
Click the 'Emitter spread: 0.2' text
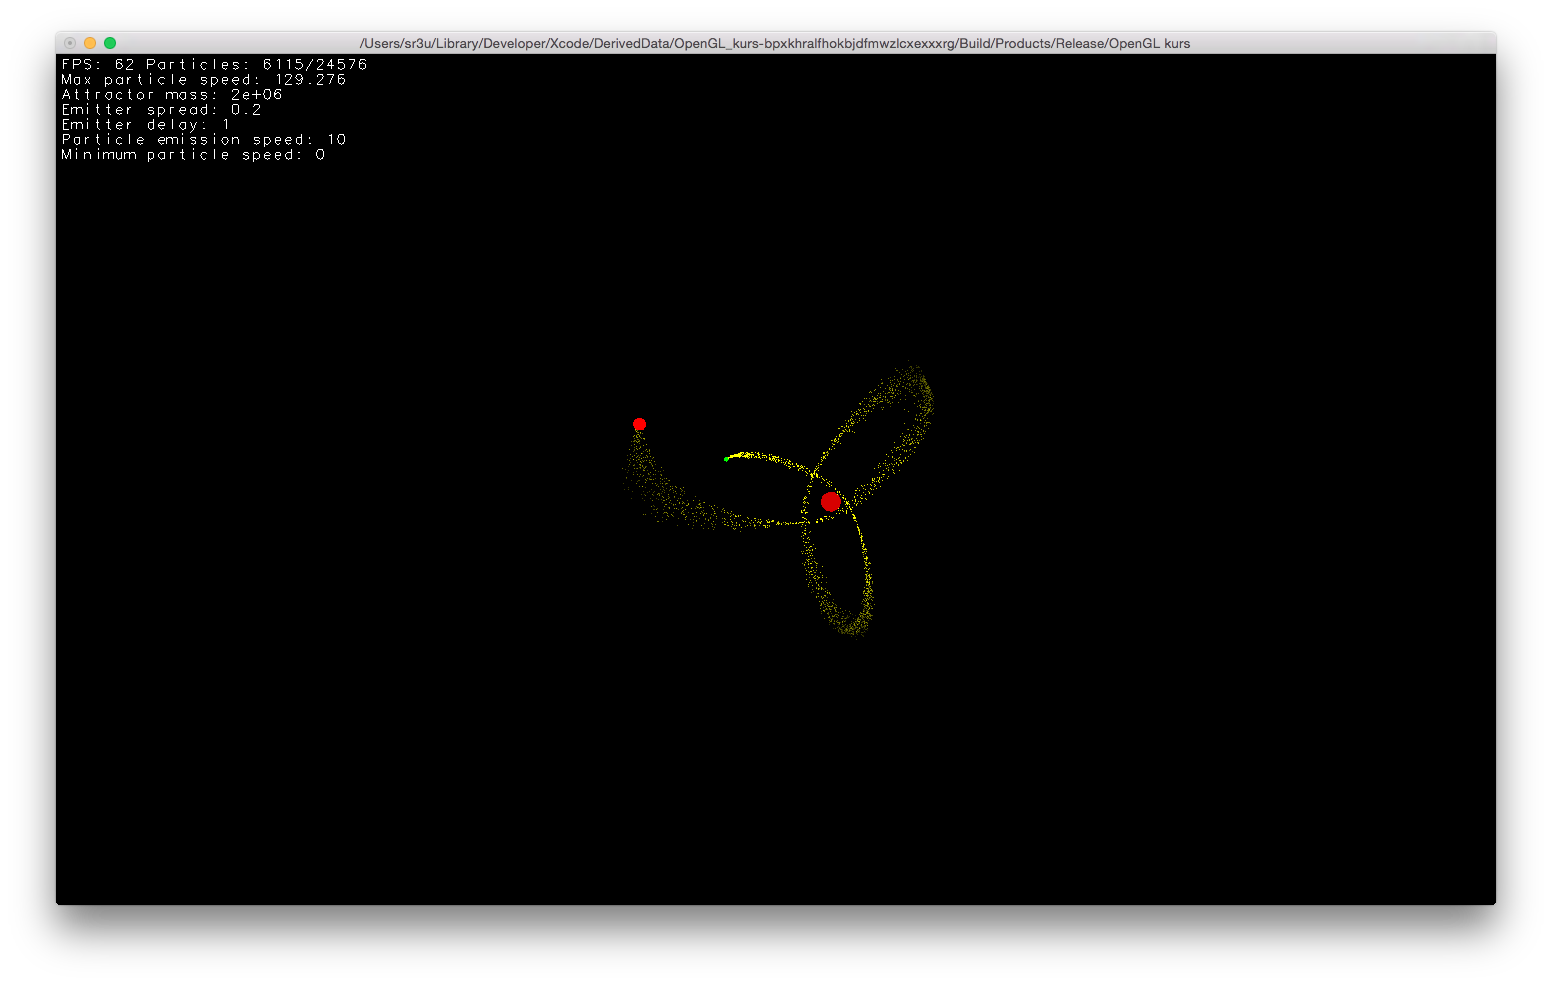pyautogui.click(x=161, y=109)
